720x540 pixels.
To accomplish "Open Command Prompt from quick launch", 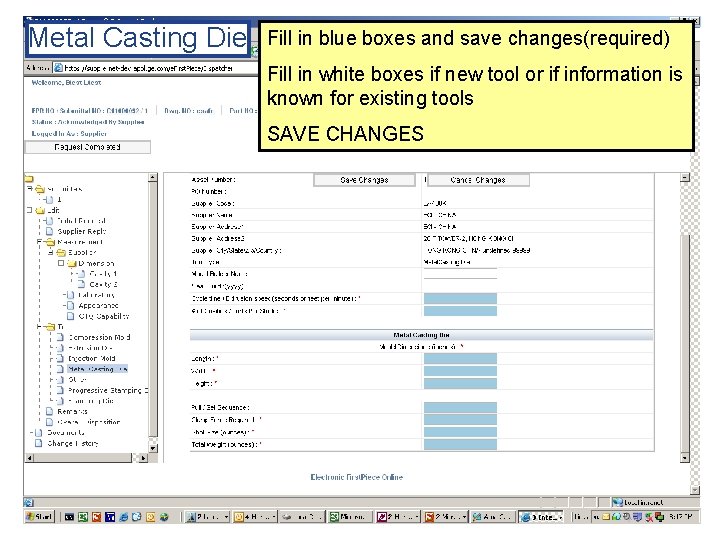I will click(x=69, y=517).
